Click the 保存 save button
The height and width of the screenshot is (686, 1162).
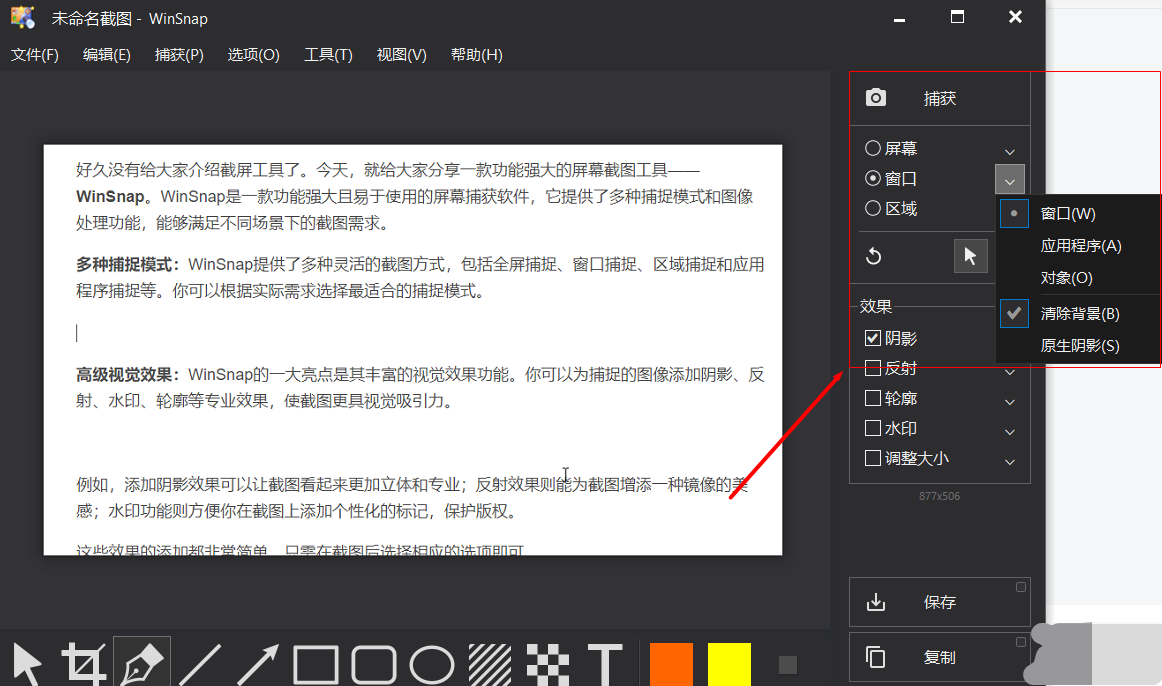click(x=939, y=602)
